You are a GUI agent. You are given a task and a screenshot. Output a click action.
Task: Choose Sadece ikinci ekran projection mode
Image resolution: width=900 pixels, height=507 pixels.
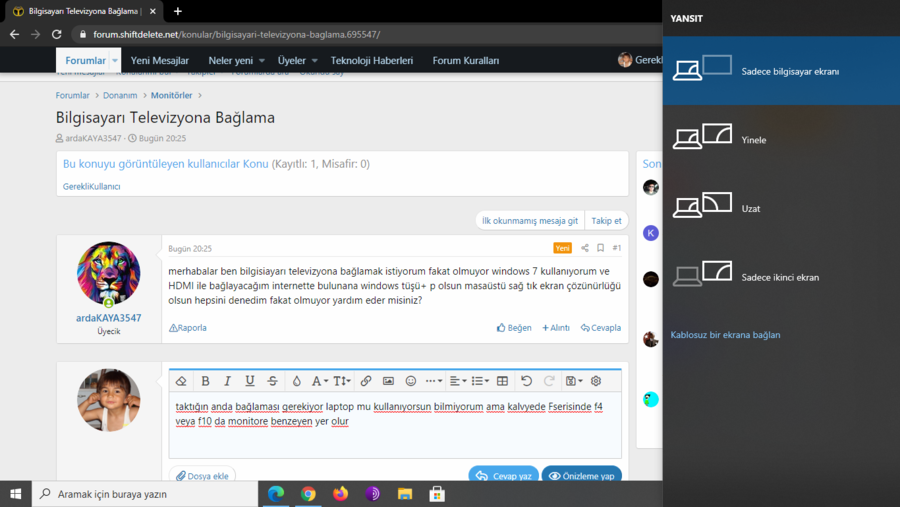tap(780, 277)
